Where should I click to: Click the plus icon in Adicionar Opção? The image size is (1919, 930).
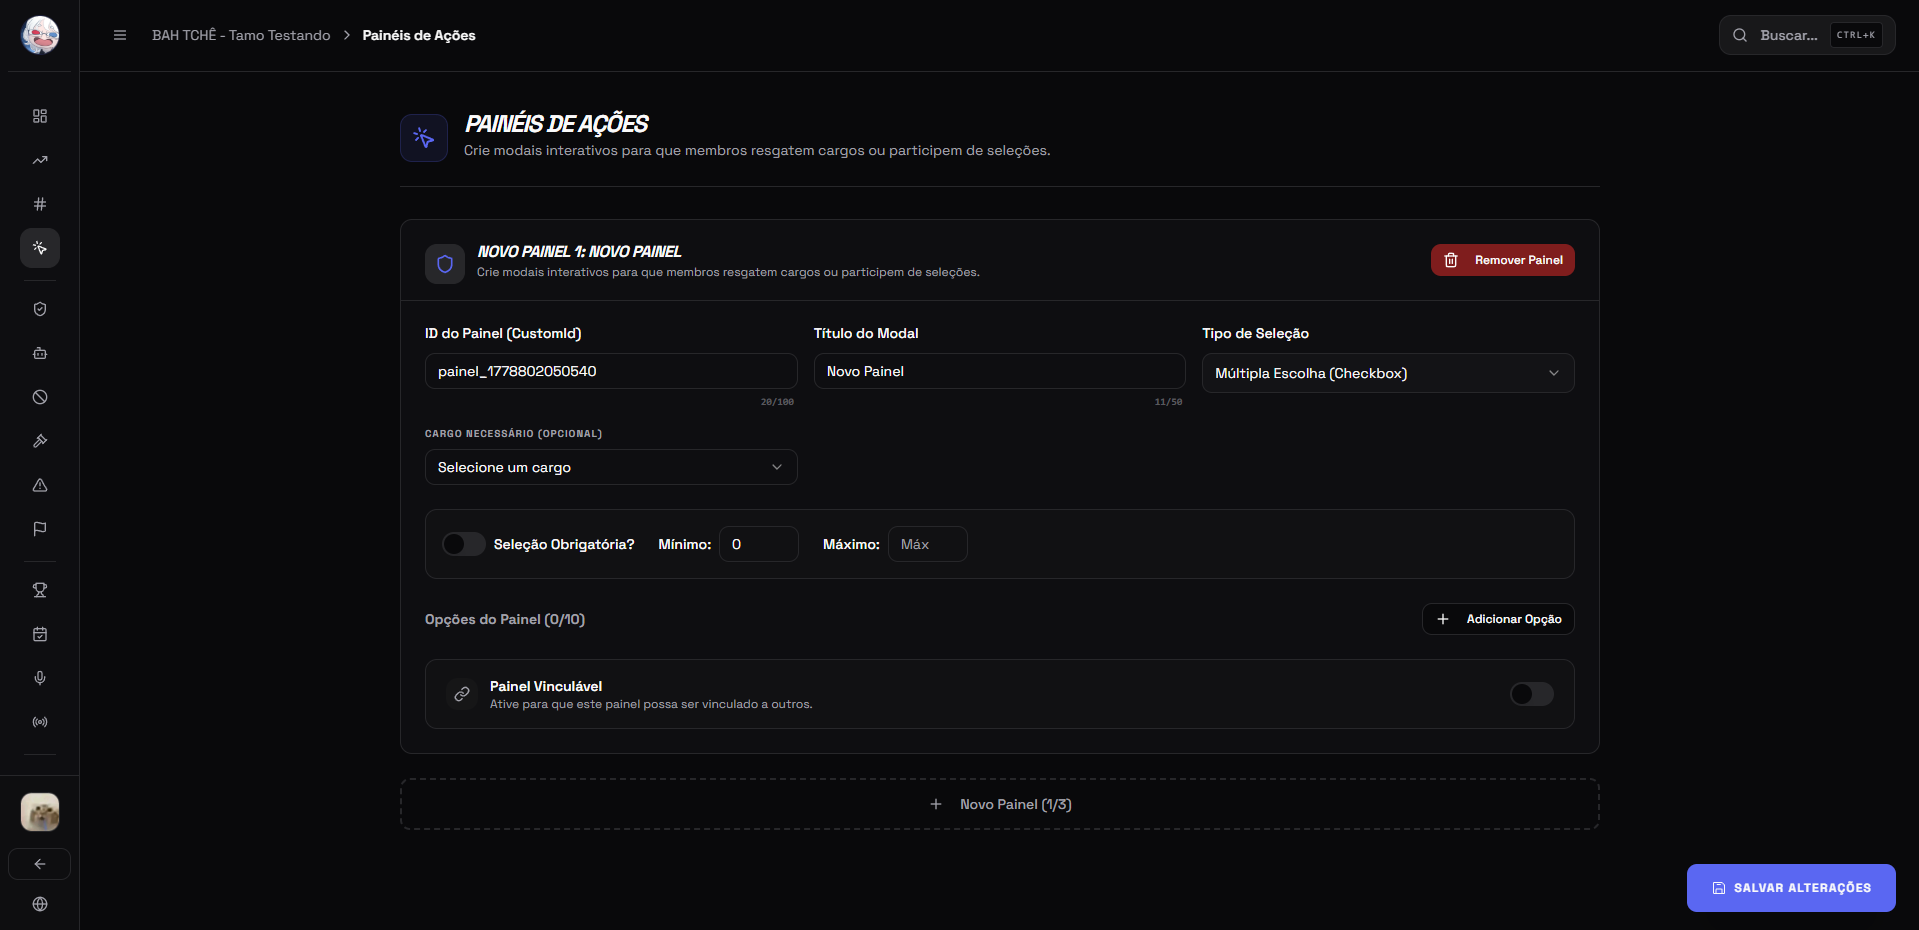(1443, 619)
